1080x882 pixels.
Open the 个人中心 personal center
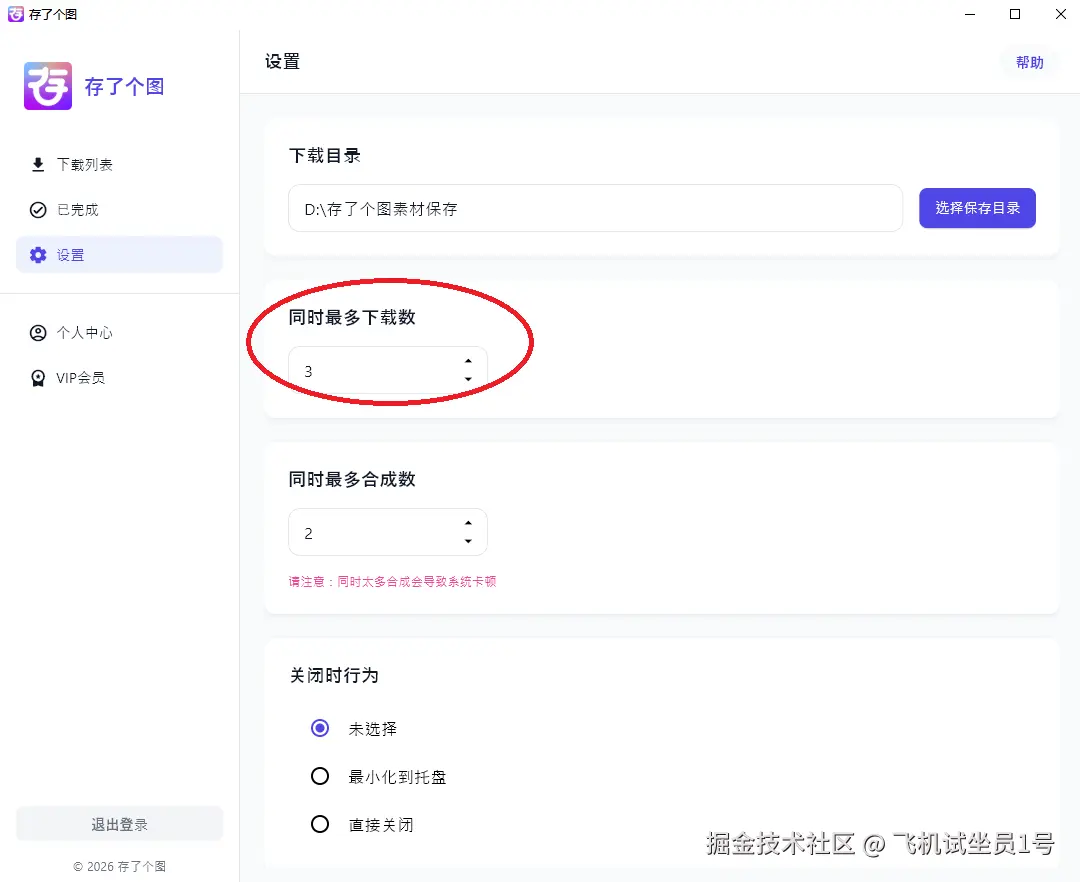119,333
